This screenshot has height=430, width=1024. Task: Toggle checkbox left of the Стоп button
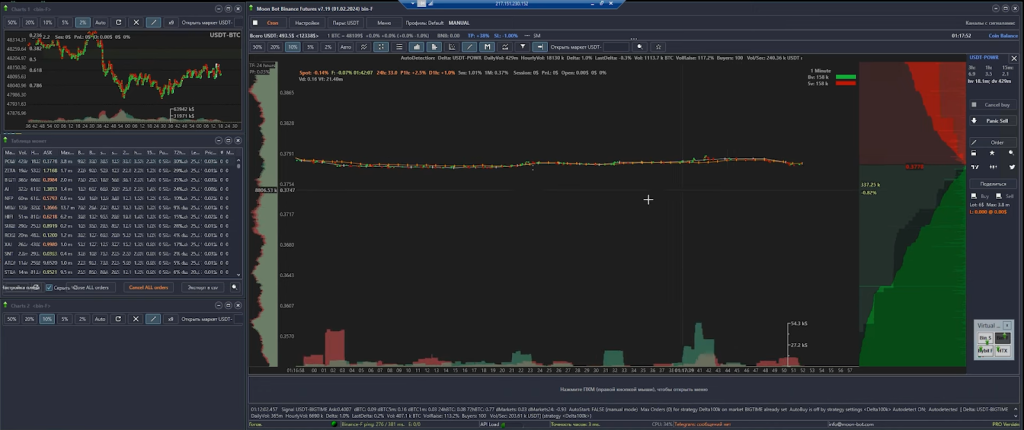pyautogui.click(x=256, y=22)
